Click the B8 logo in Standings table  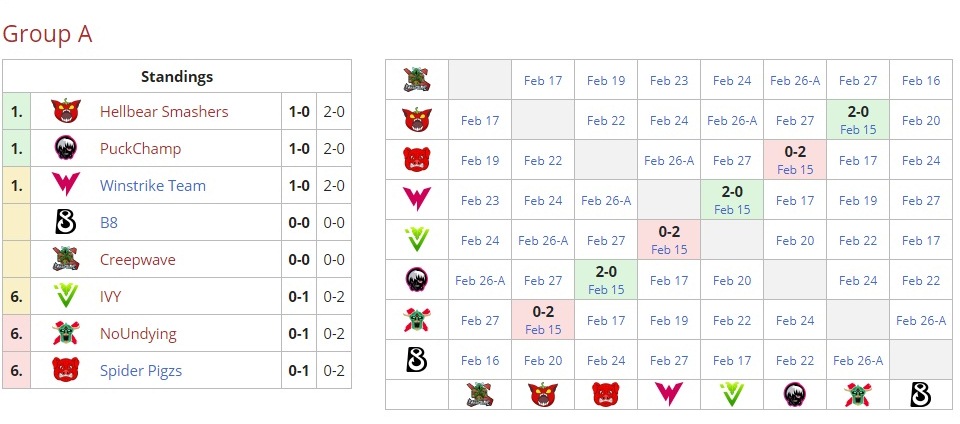[x=66, y=223]
